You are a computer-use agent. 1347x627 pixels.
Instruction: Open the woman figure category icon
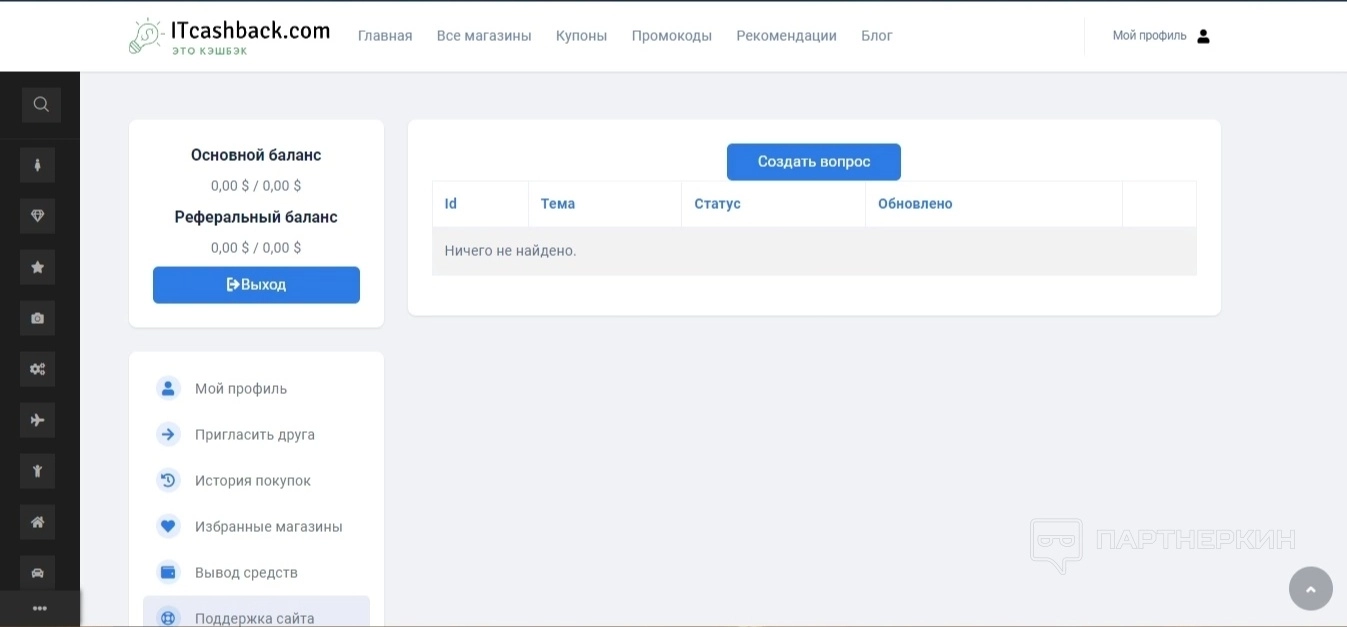tap(37, 165)
